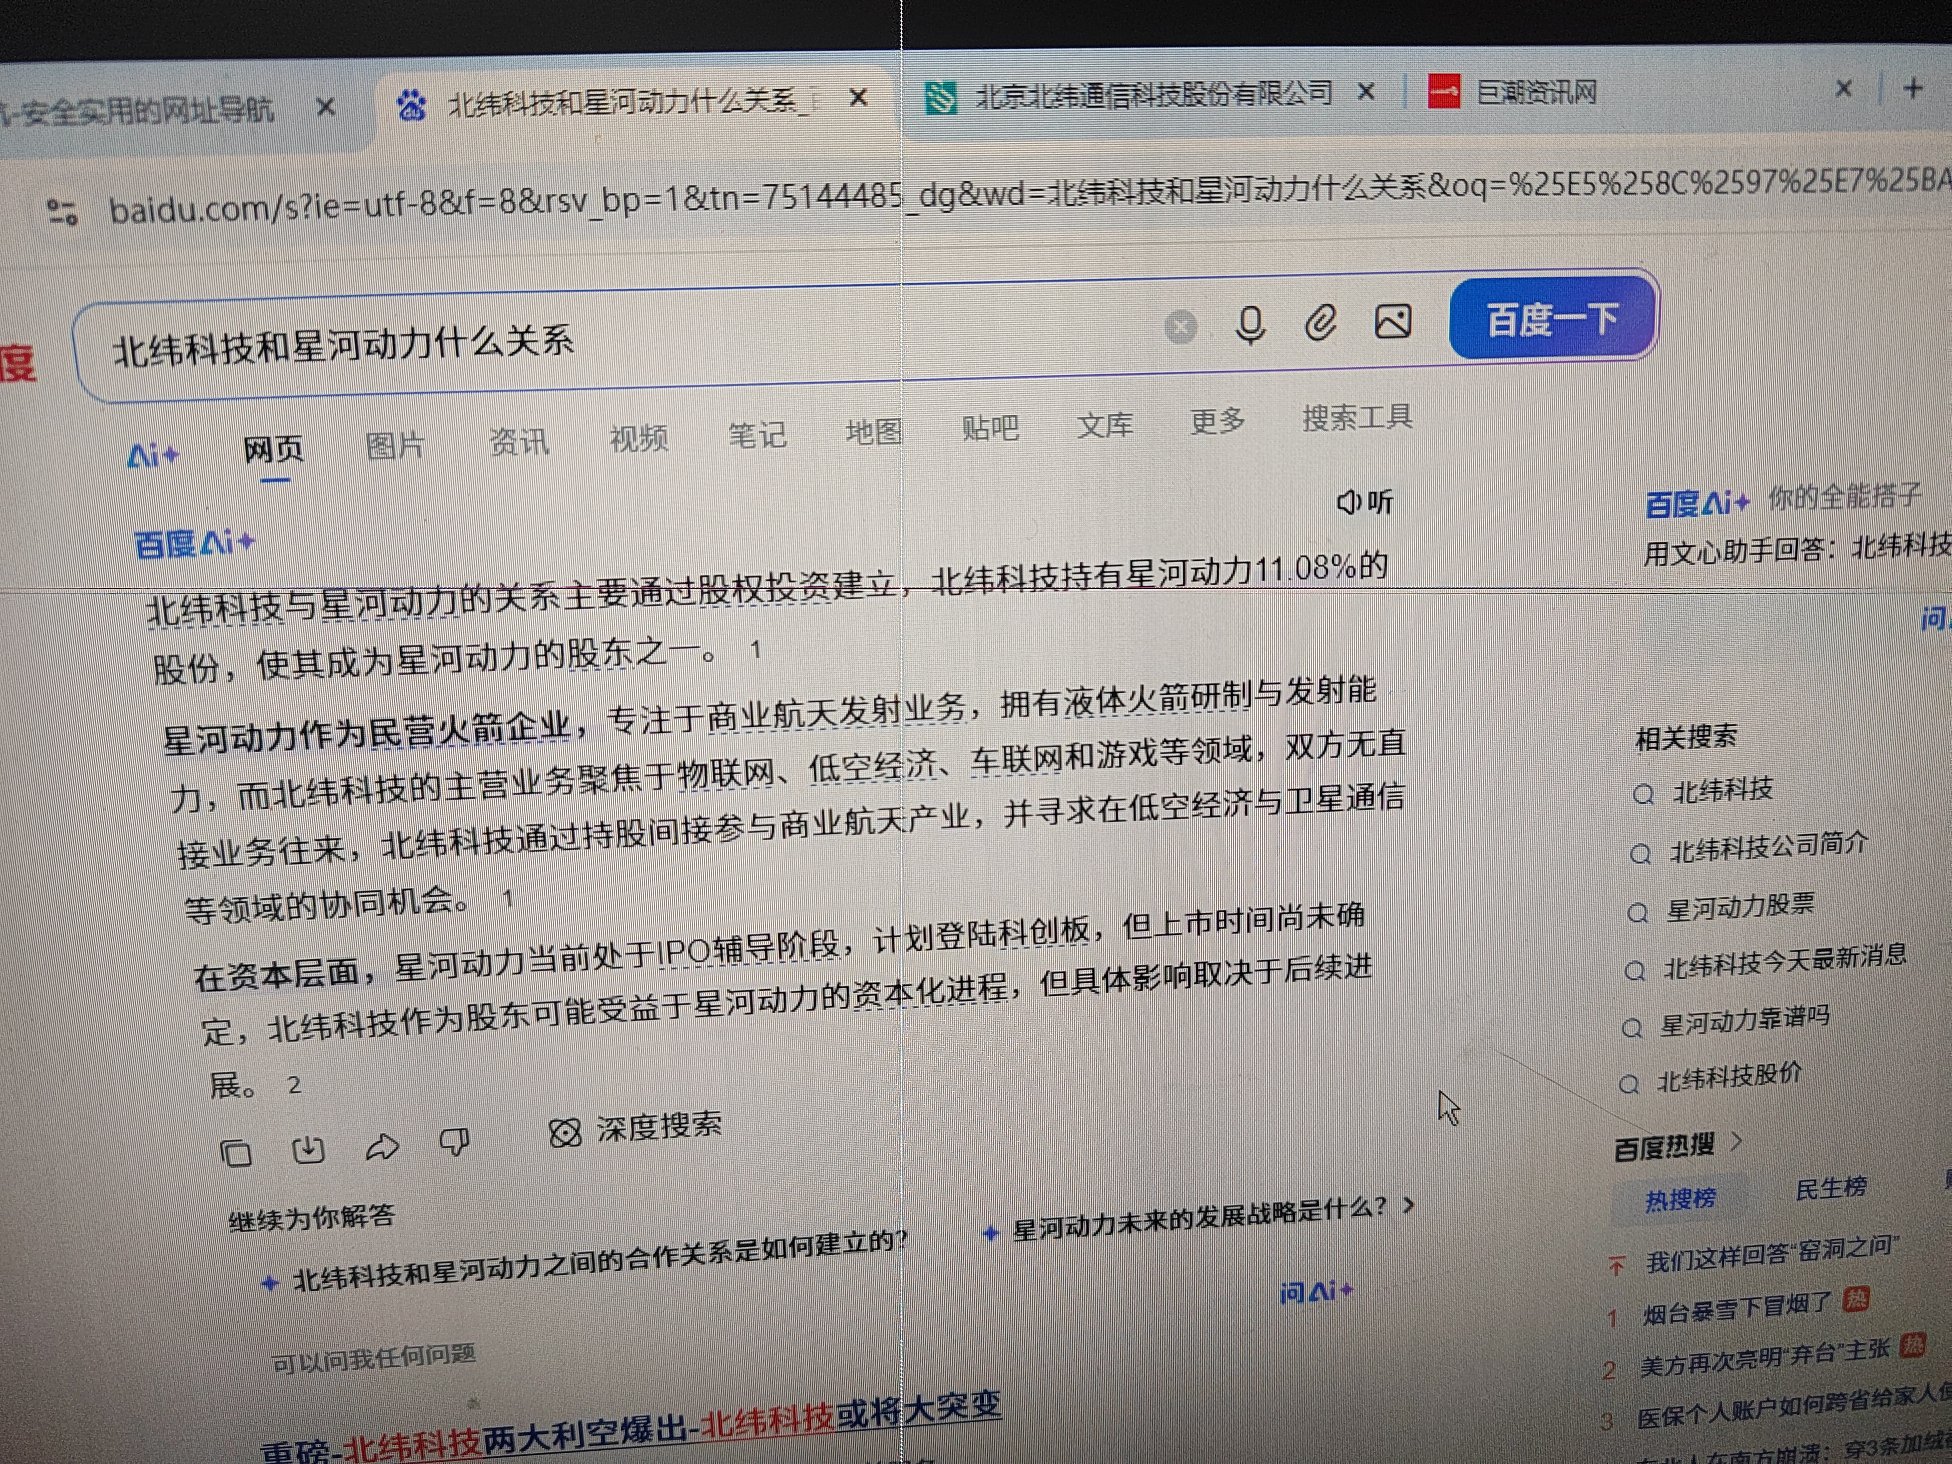Screen dimensions: 1952x1464
Task: Open the site settings icon in the address bar
Action: click(x=62, y=211)
